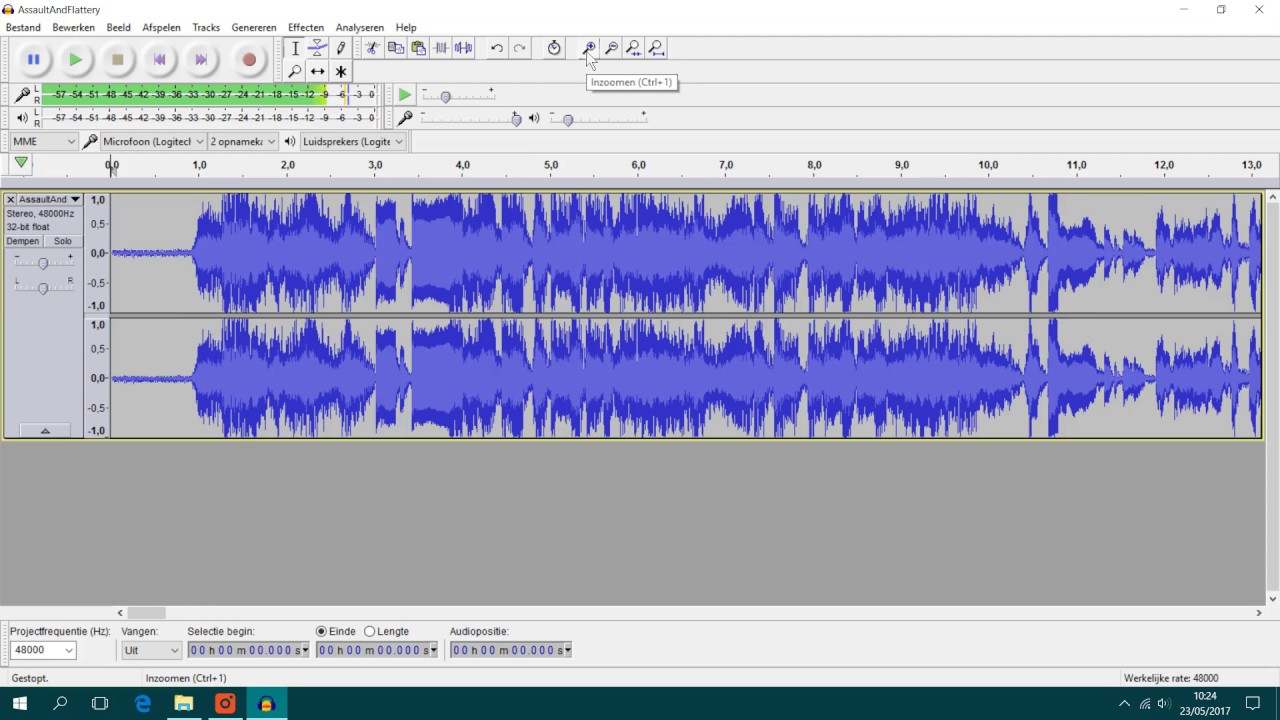
Task: Click the recording meter microphone icon
Action: [22, 95]
